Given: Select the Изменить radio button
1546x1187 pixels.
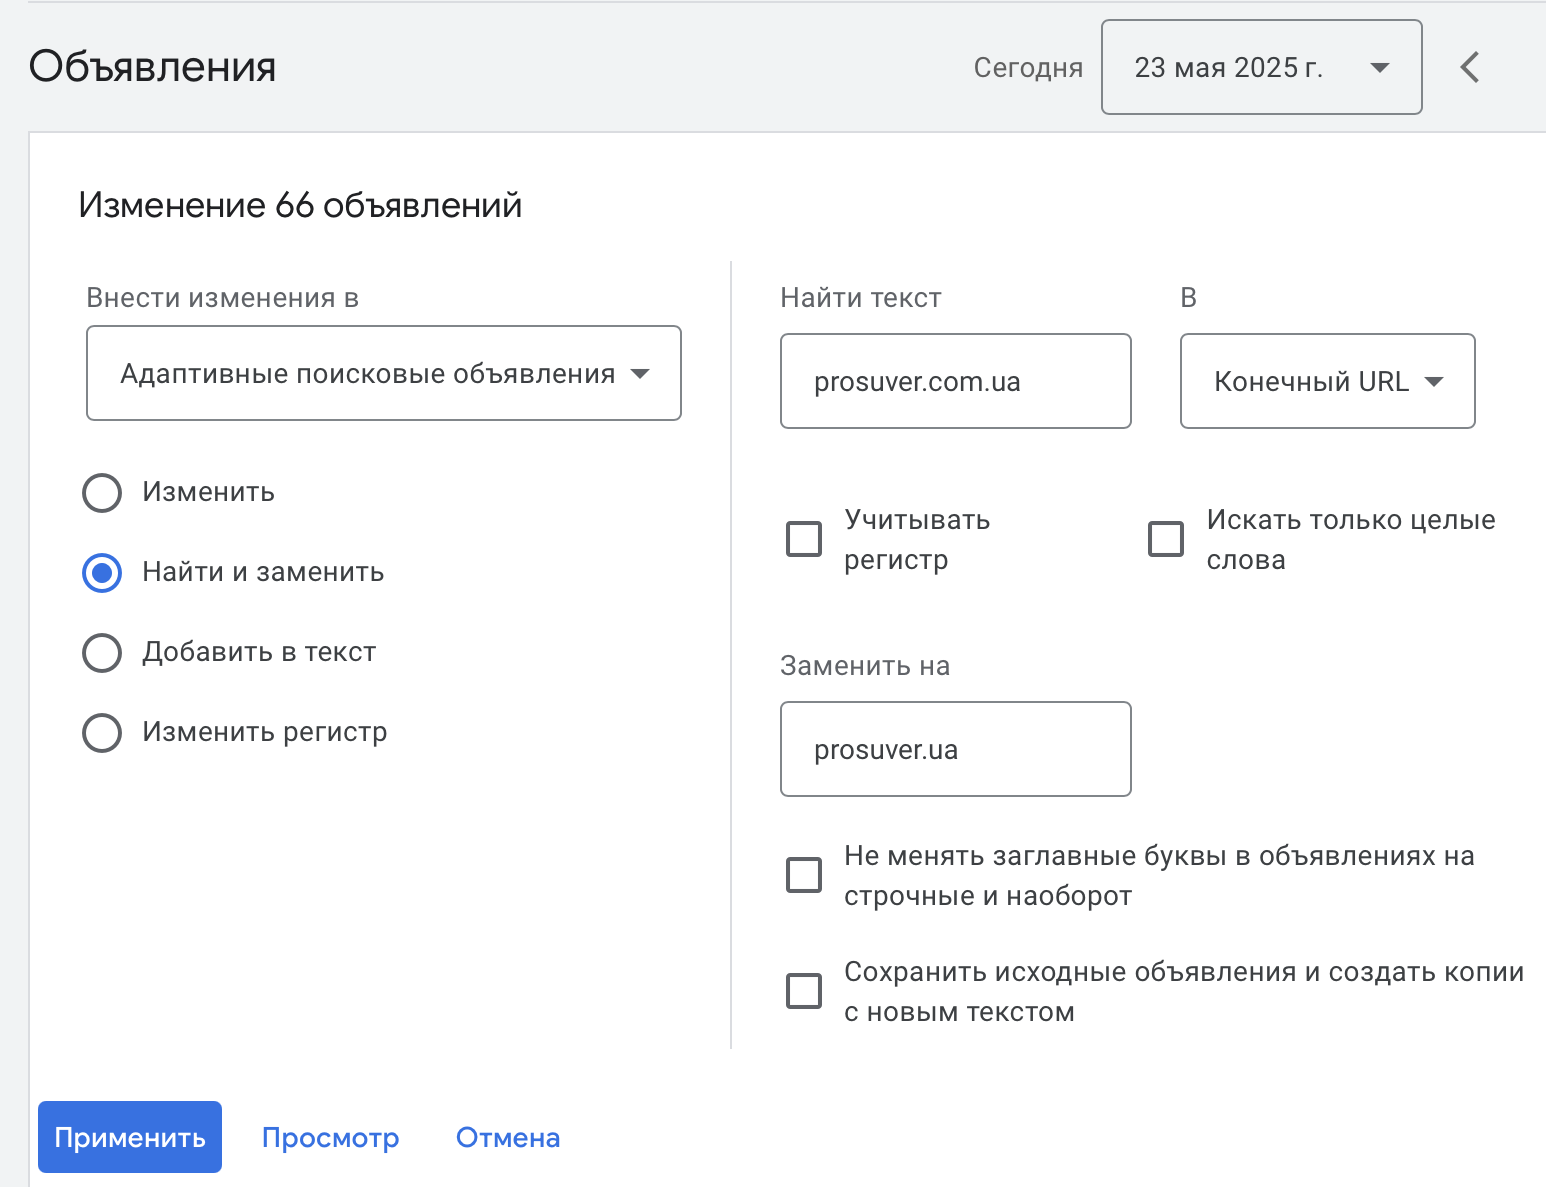Looking at the screenshot, I should pos(101,493).
